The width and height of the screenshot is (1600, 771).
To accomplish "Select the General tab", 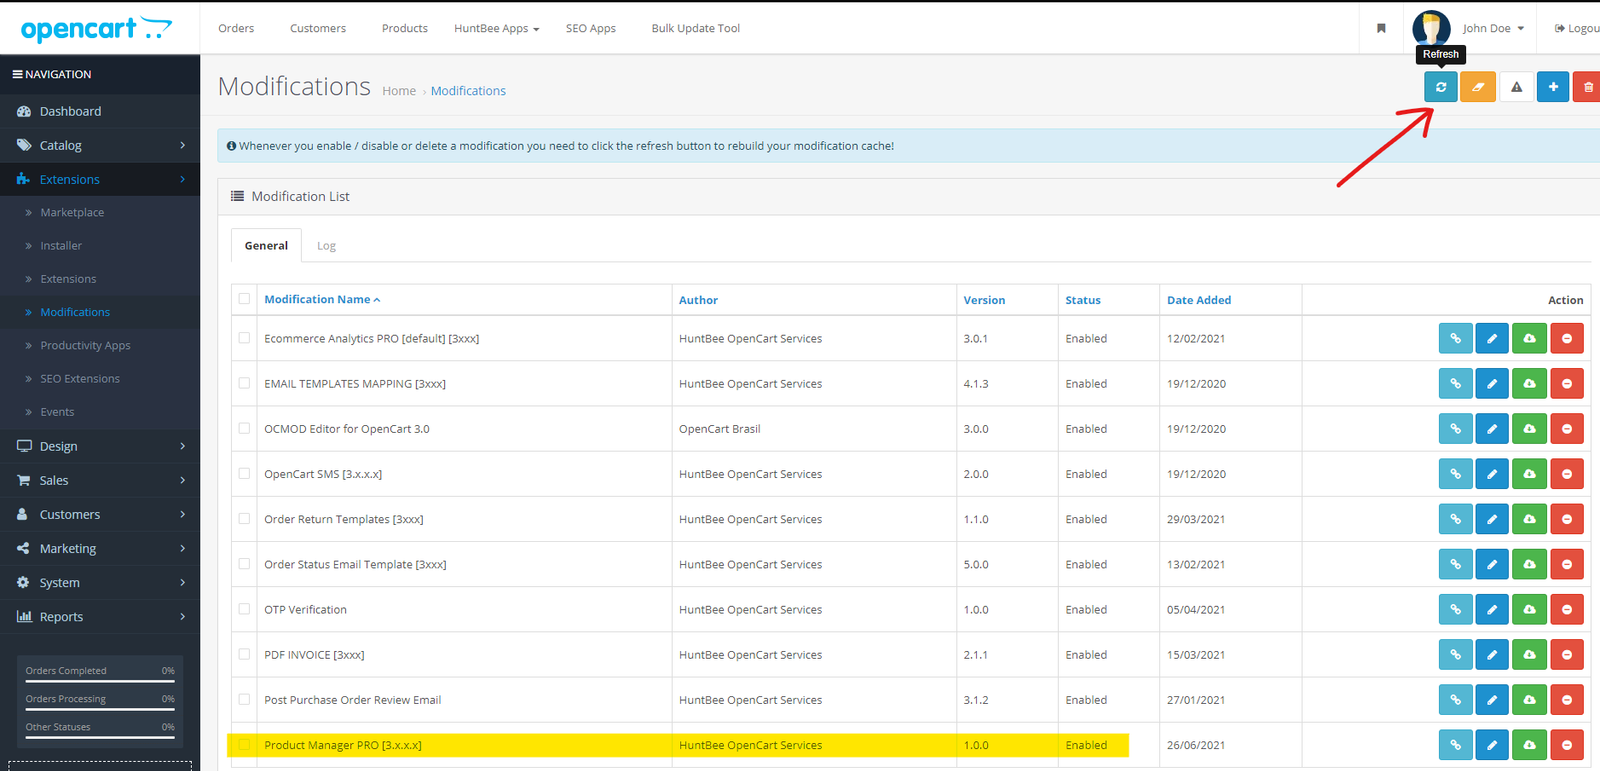I will [x=266, y=246].
